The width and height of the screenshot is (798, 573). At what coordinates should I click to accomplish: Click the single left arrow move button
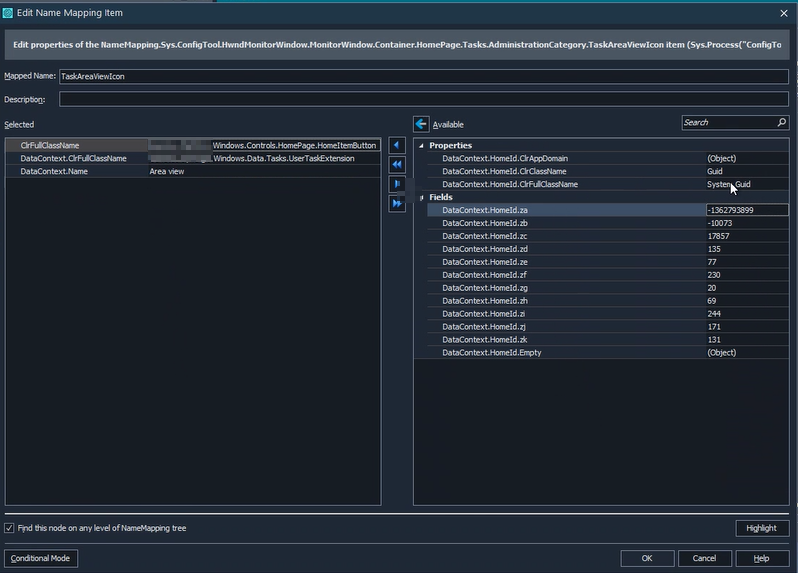(x=397, y=146)
